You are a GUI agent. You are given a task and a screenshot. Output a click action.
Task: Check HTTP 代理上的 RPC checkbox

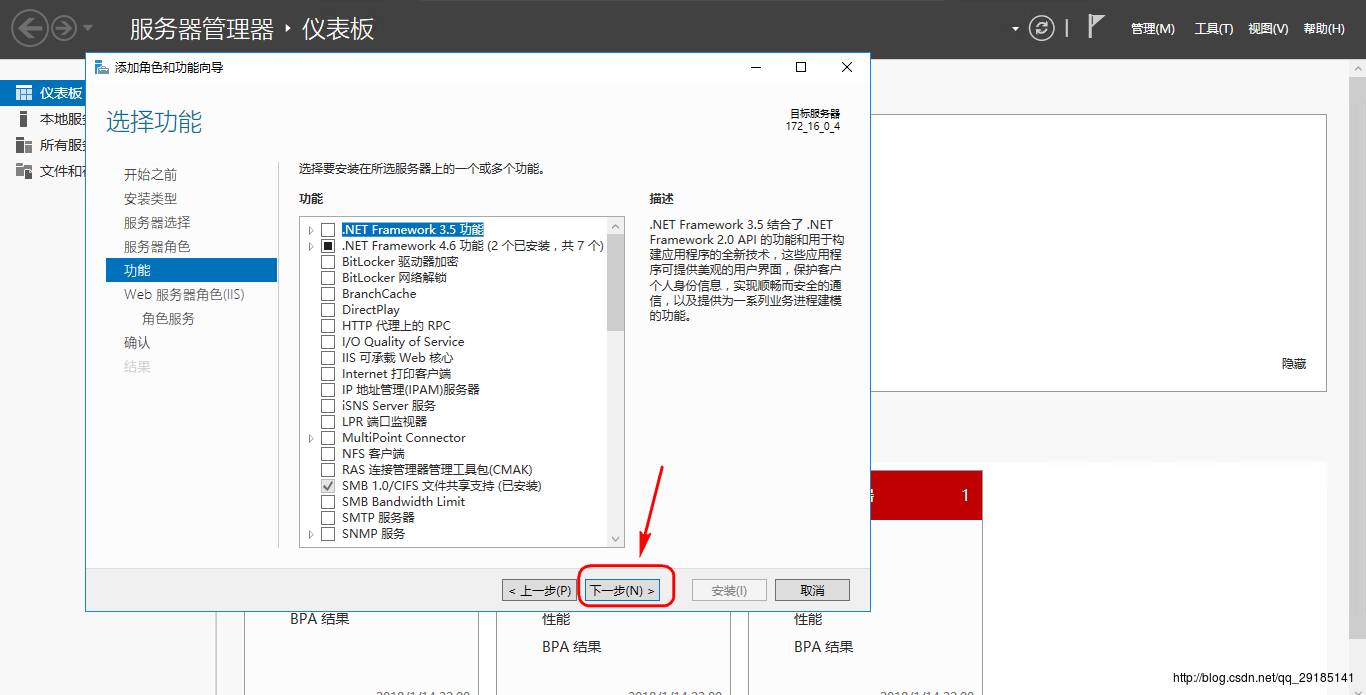tap(328, 326)
